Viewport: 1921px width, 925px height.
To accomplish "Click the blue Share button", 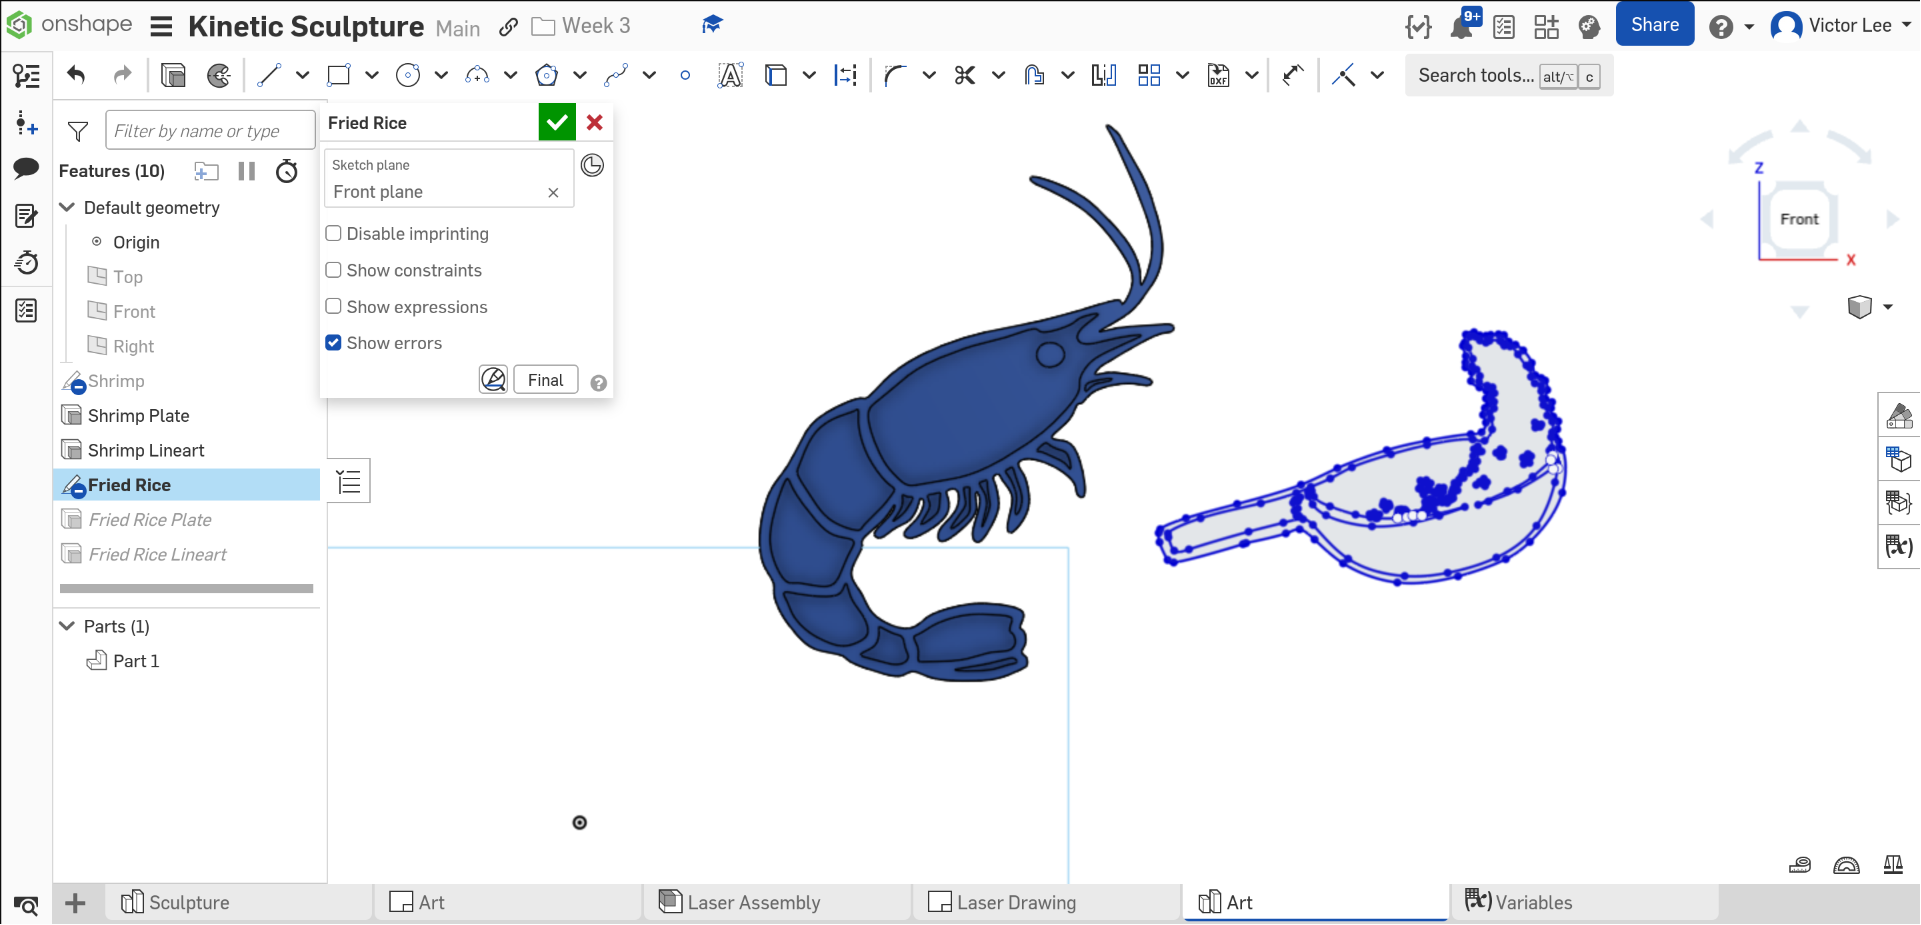I will (1654, 25).
